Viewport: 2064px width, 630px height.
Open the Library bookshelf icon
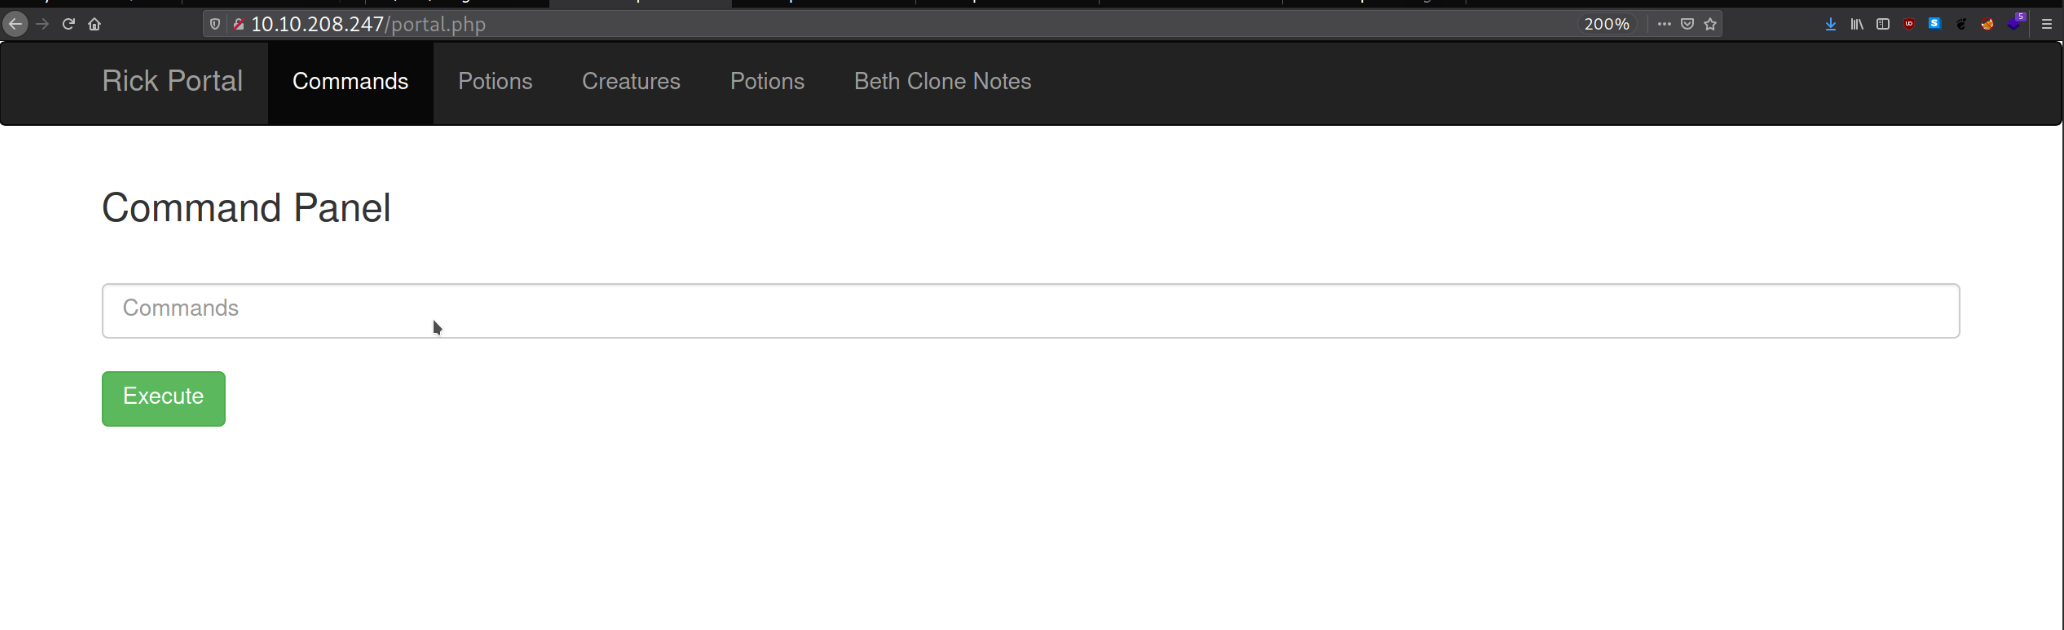(x=1856, y=24)
